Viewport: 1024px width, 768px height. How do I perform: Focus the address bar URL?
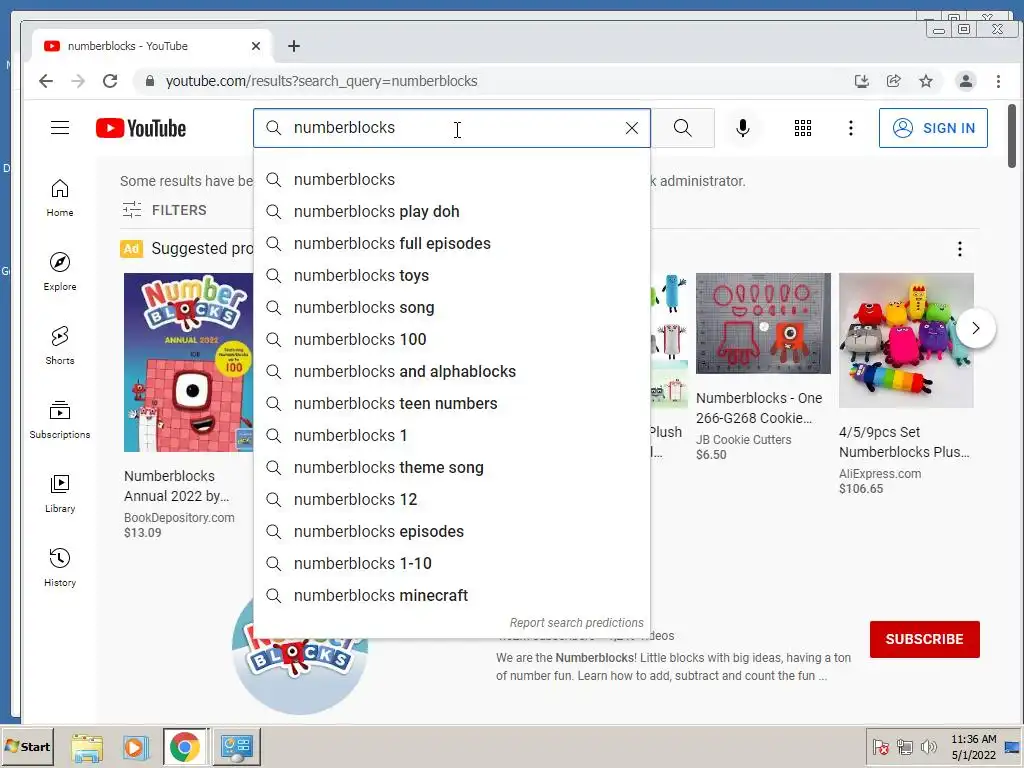[321, 81]
